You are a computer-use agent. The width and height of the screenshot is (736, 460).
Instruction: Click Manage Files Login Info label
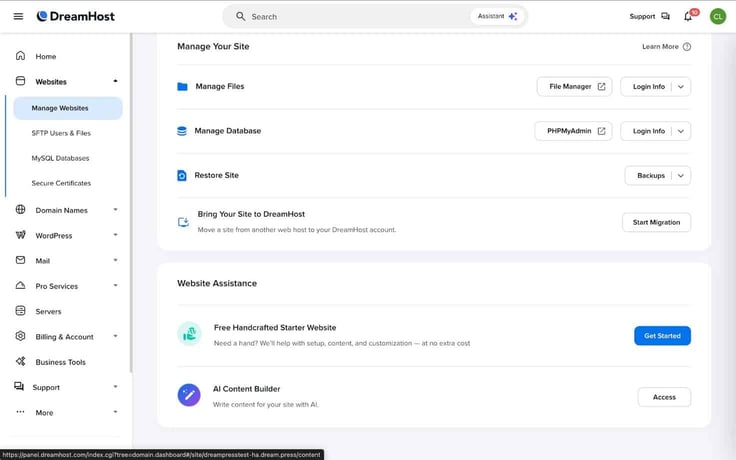[649, 87]
